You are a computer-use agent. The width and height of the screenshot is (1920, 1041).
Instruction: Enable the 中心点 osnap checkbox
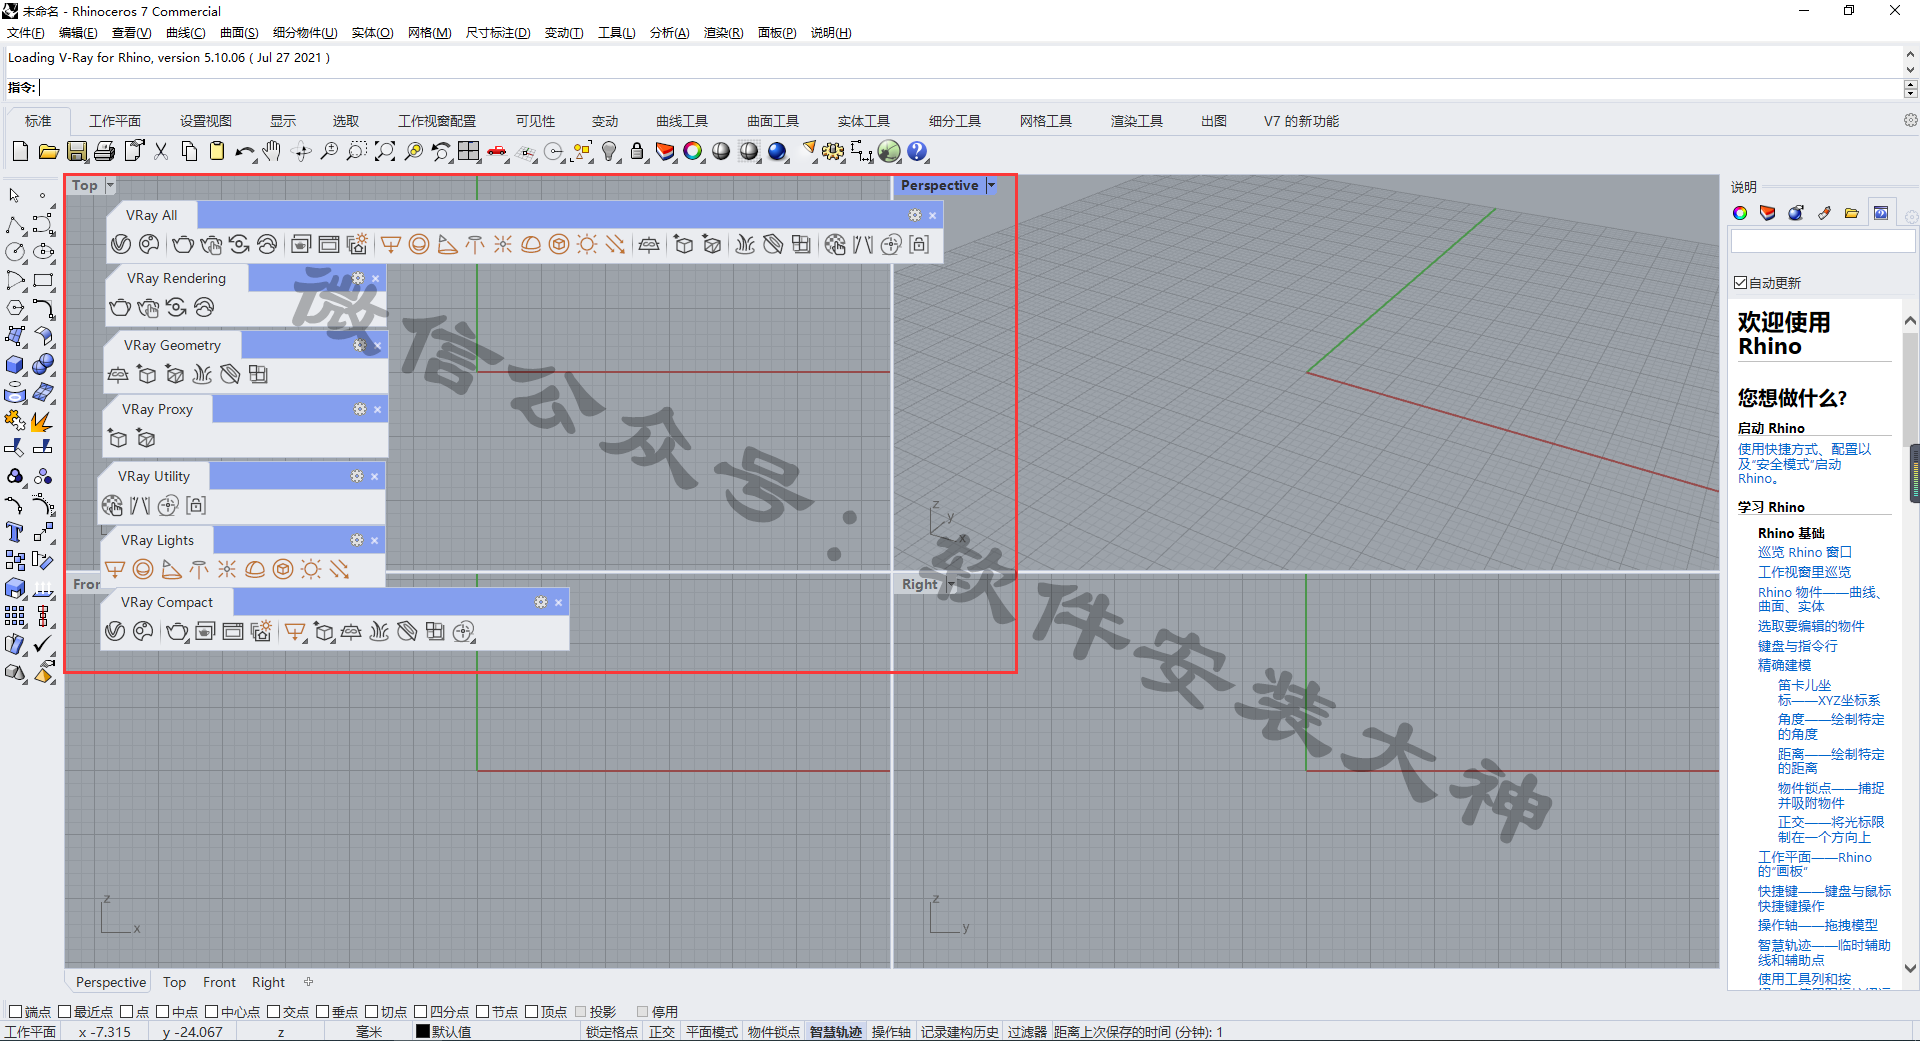coord(212,1012)
